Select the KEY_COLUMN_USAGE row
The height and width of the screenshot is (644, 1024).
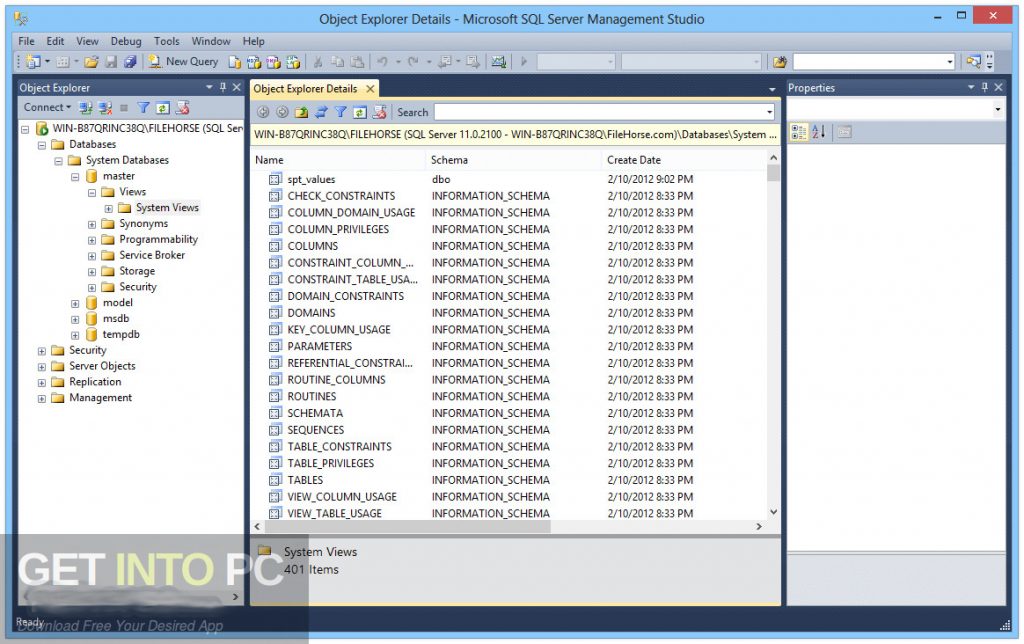(x=511, y=330)
